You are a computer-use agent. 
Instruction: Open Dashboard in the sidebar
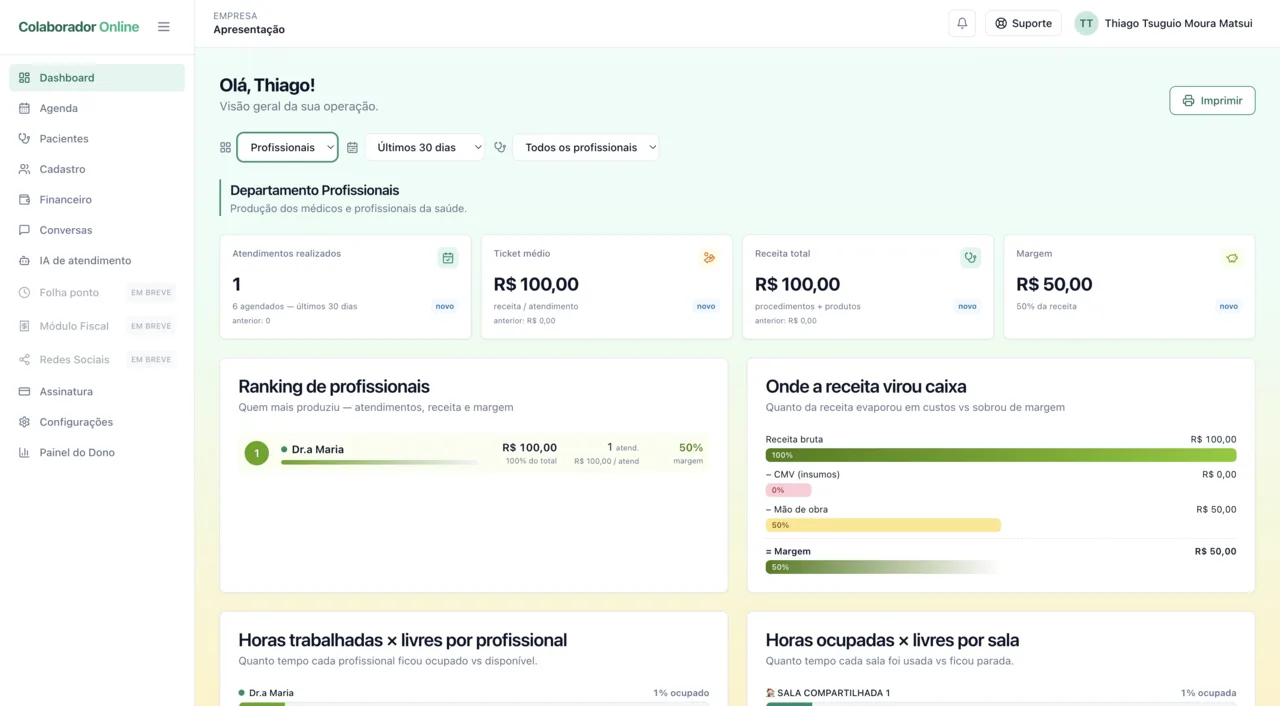click(x=97, y=78)
